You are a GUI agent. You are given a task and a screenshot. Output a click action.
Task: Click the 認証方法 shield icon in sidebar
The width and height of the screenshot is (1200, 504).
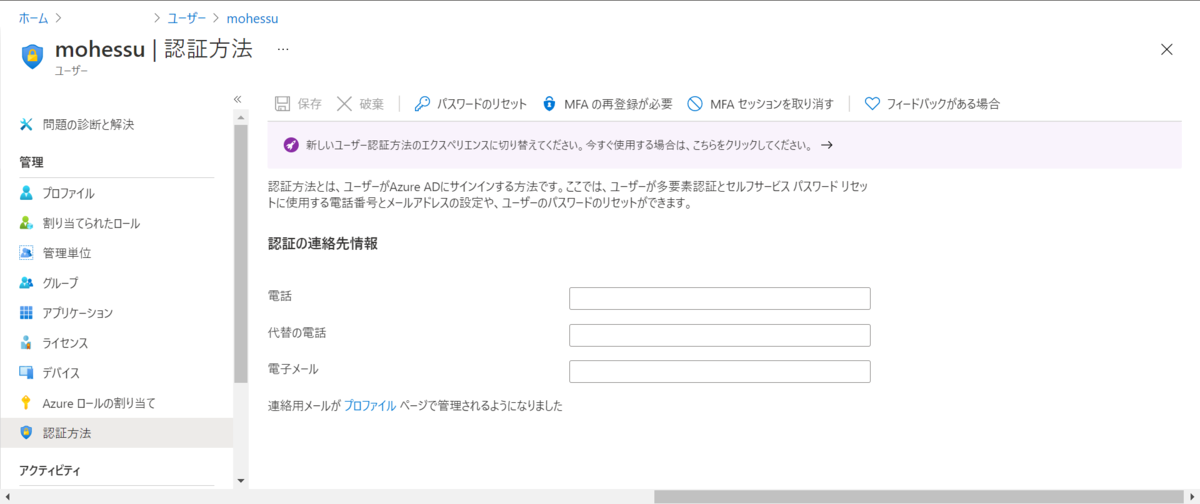tap(27, 433)
